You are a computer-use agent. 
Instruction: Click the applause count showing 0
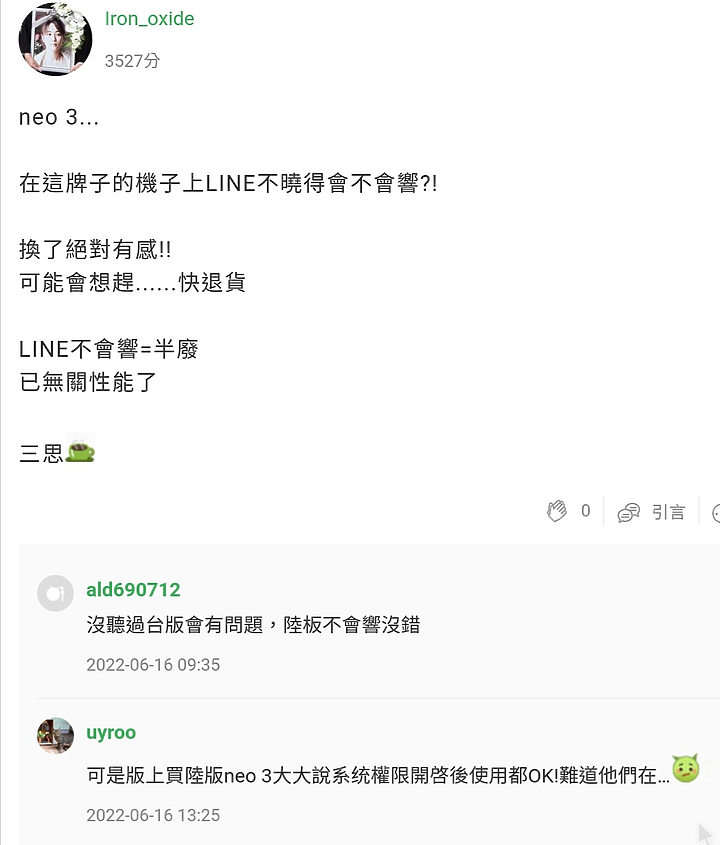pos(586,510)
